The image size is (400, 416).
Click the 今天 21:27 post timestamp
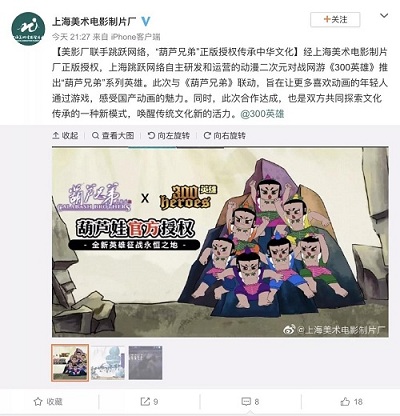click(x=71, y=37)
